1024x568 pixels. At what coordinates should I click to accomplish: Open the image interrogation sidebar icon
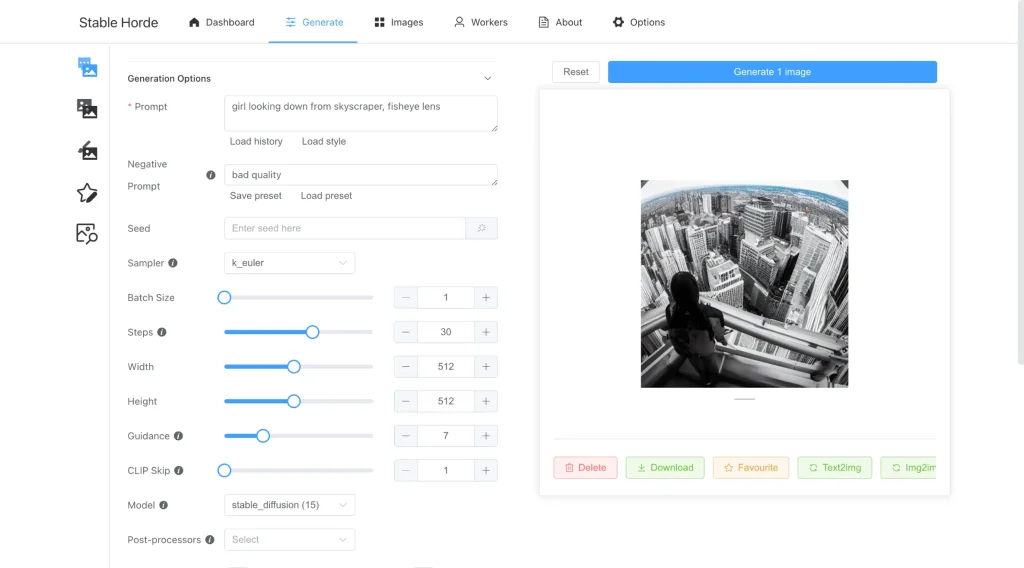click(x=87, y=234)
